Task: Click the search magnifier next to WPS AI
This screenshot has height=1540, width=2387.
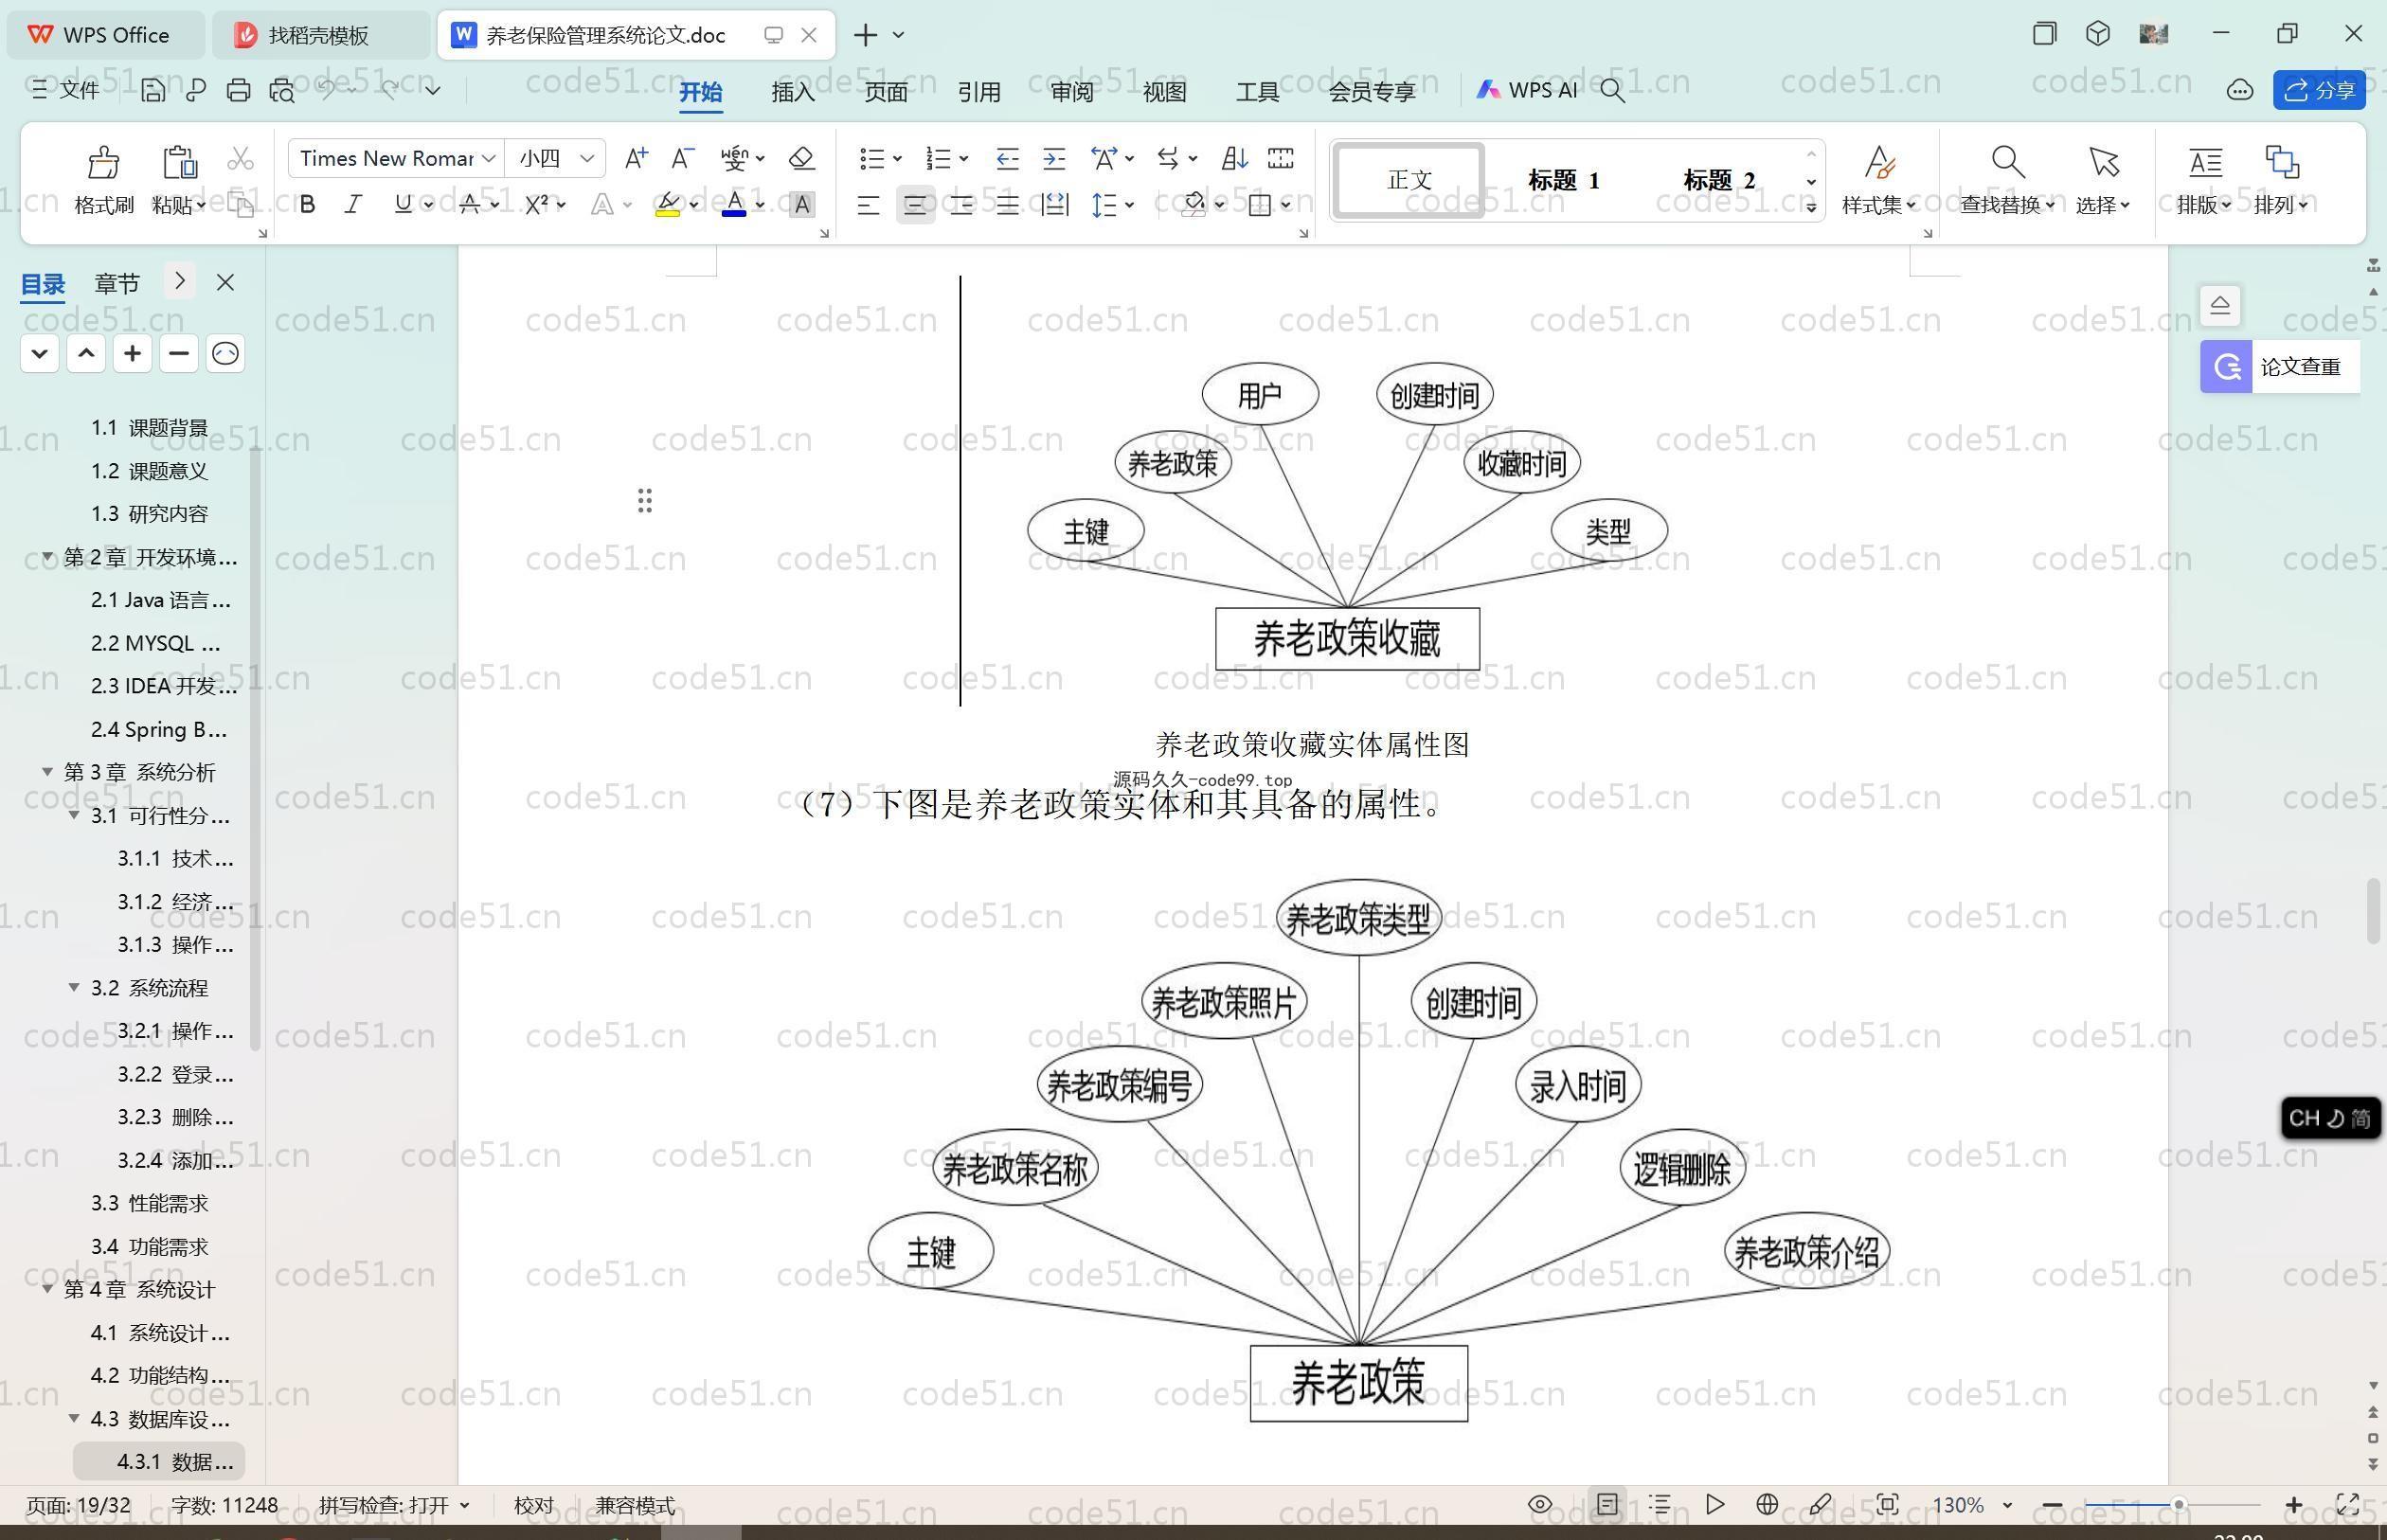Action: (x=1612, y=91)
